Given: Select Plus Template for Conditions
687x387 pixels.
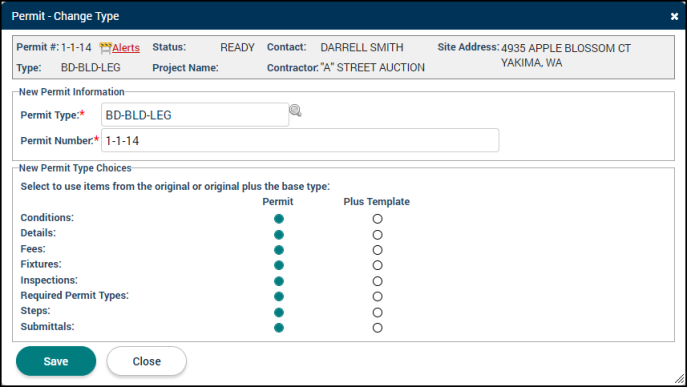Looking at the screenshot, I should (x=377, y=219).
